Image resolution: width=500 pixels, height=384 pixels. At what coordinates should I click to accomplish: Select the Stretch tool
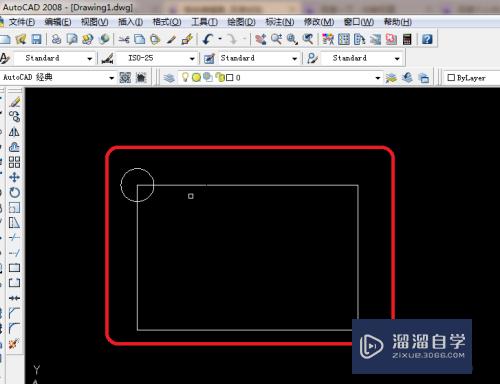pos(15,222)
